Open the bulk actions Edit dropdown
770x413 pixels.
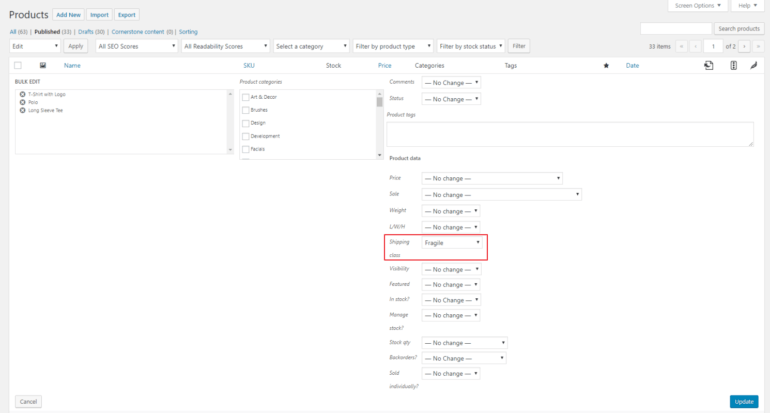coord(35,46)
